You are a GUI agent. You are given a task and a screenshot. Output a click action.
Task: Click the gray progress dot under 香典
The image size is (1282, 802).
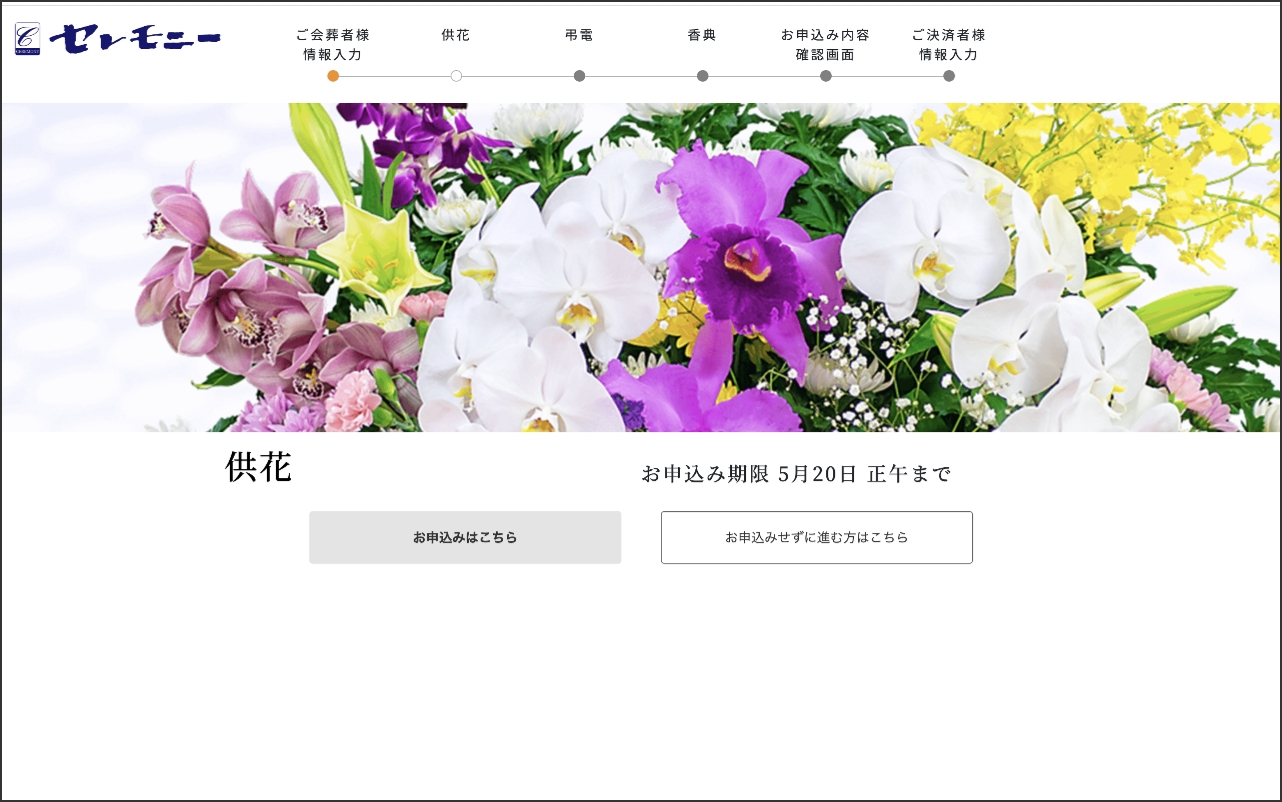(x=703, y=76)
